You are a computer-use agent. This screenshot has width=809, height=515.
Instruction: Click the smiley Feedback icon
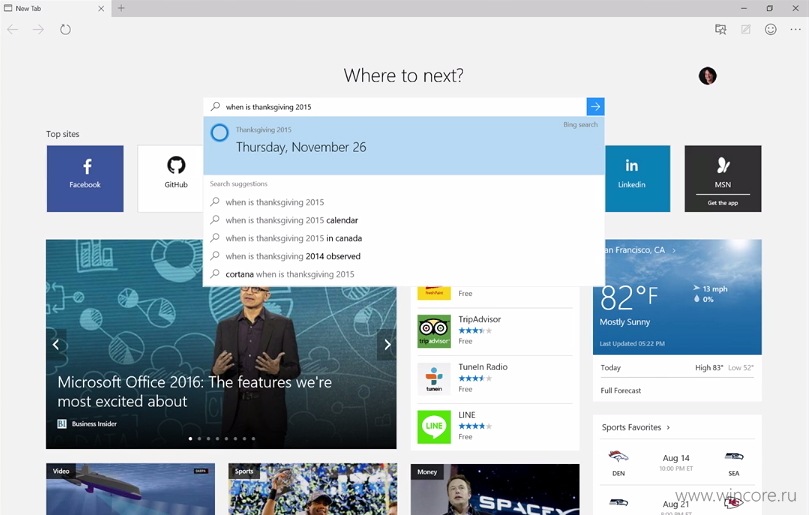[x=771, y=29]
